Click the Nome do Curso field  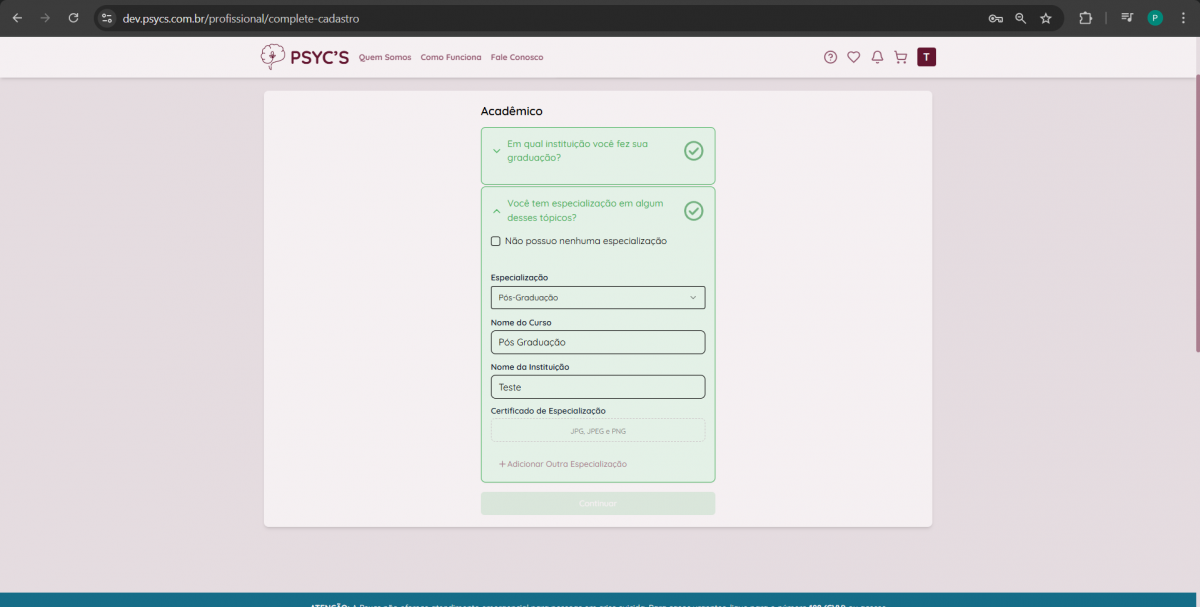coord(597,342)
